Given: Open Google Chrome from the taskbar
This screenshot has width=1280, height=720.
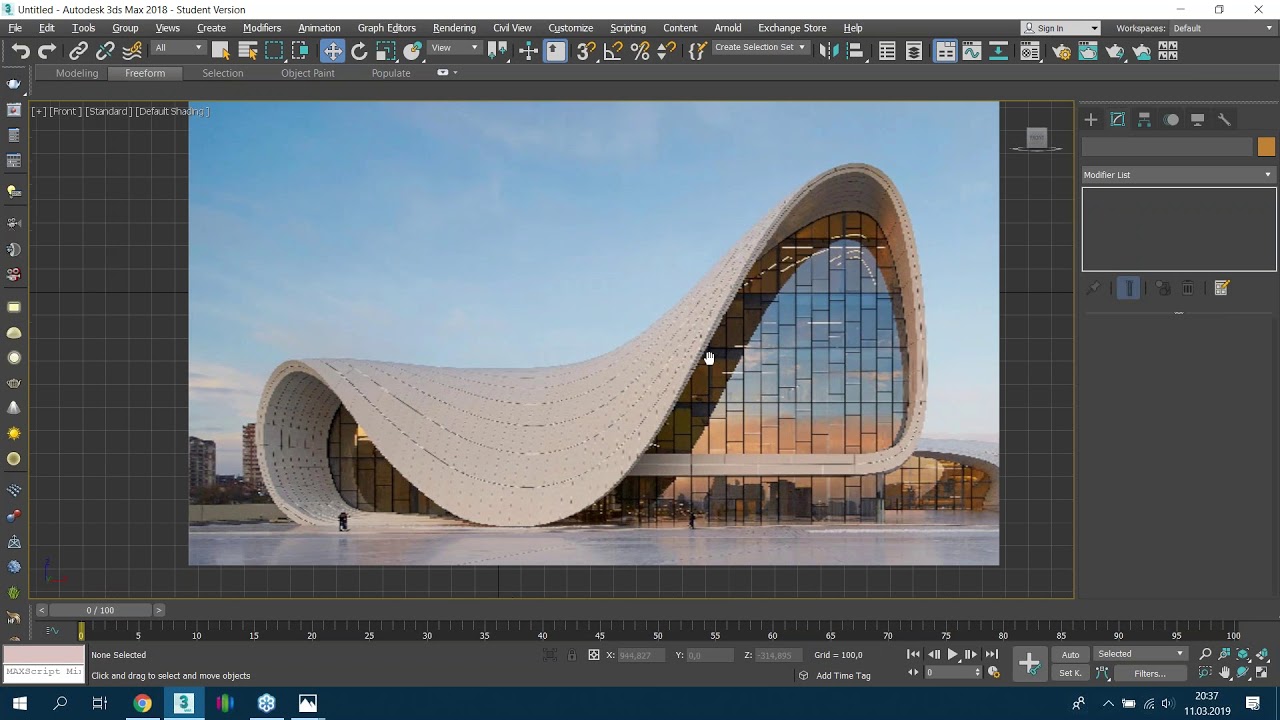Looking at the screenshot, I should [142, 704].
